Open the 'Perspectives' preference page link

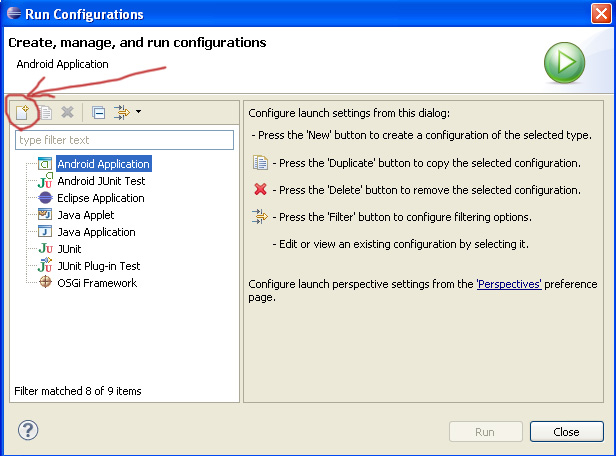(x=509, y=284)
